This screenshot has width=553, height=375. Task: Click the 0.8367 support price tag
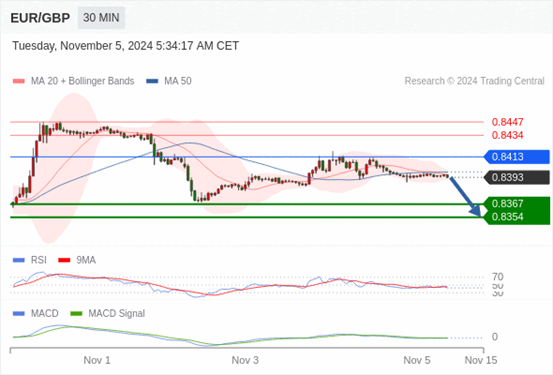pyautogui.click(x=517, y=204)
